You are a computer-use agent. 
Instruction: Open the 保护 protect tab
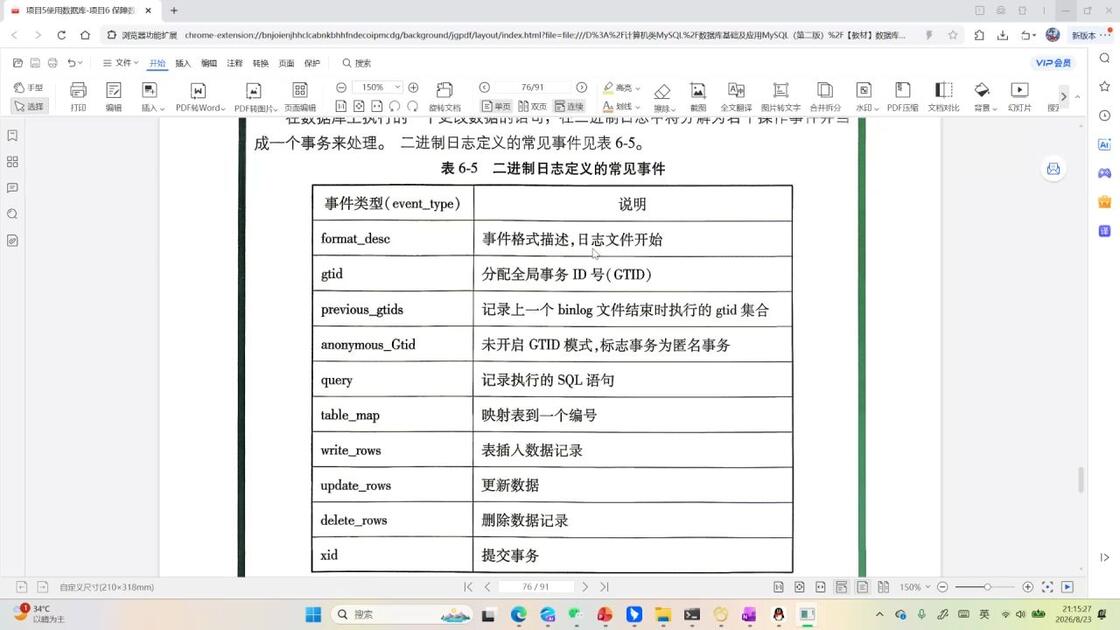click(x=312, y=63)
